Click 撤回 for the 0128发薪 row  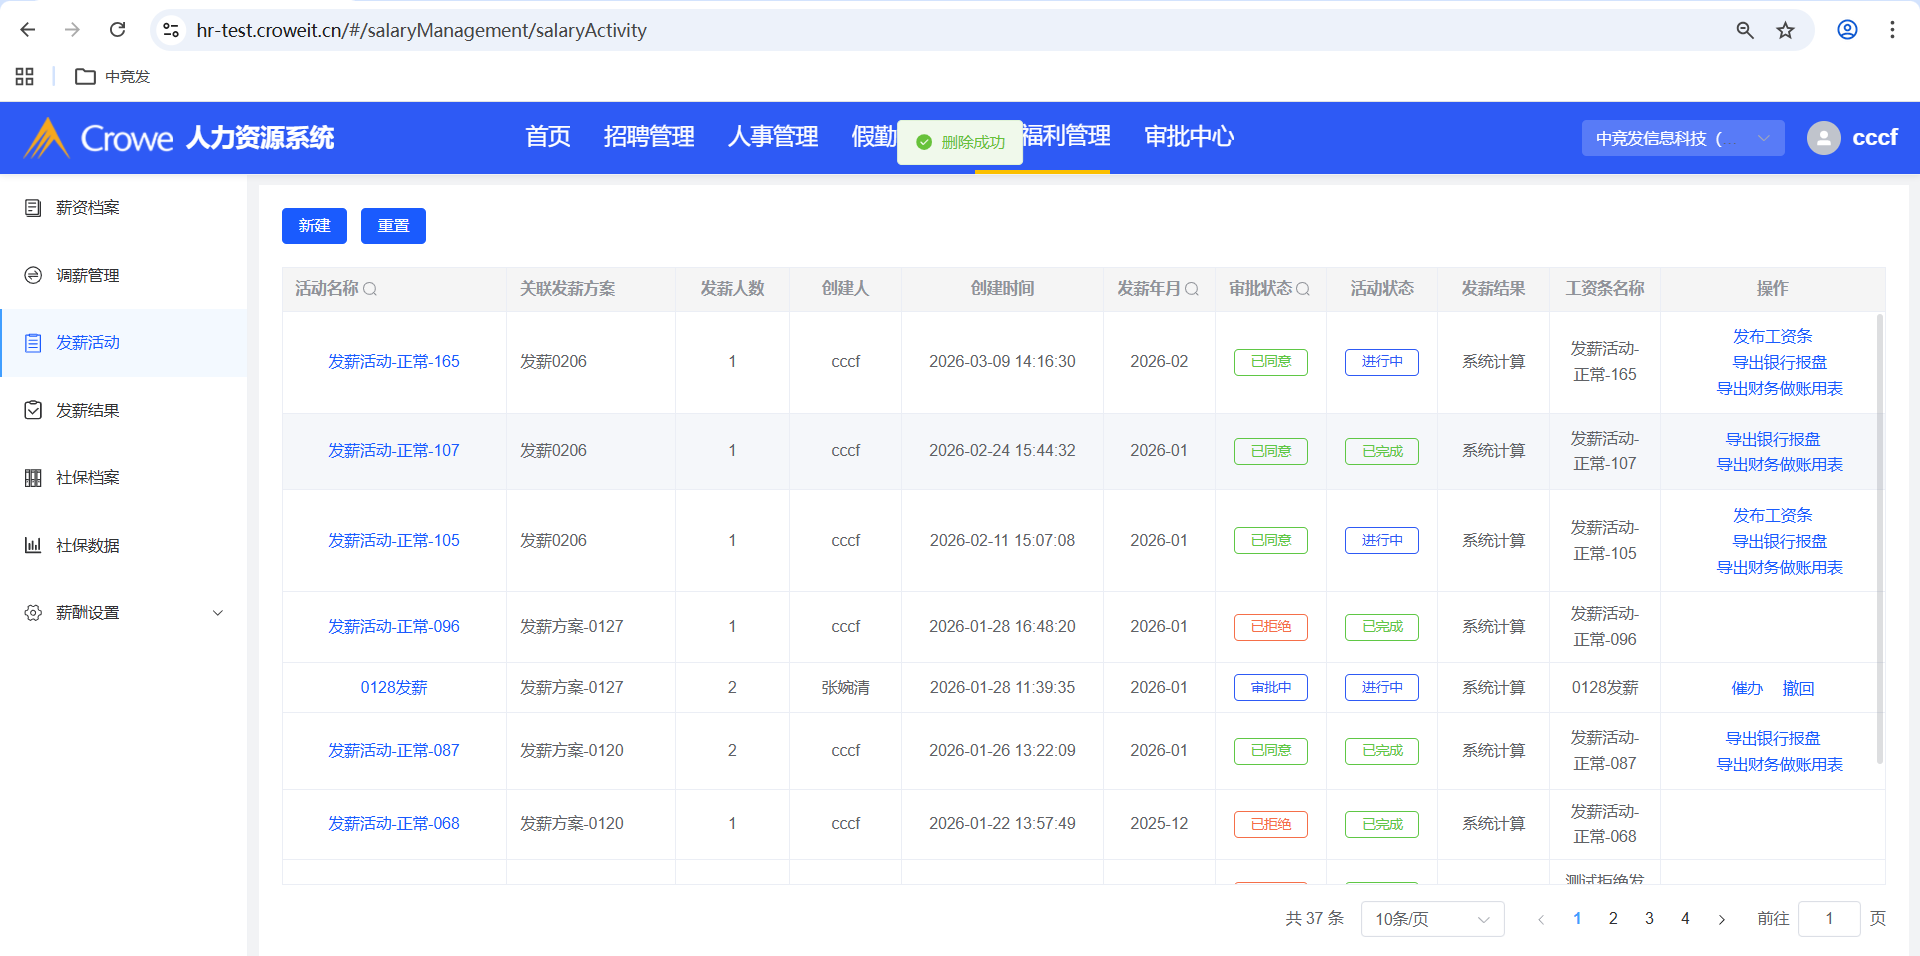tap(1798, 688)
